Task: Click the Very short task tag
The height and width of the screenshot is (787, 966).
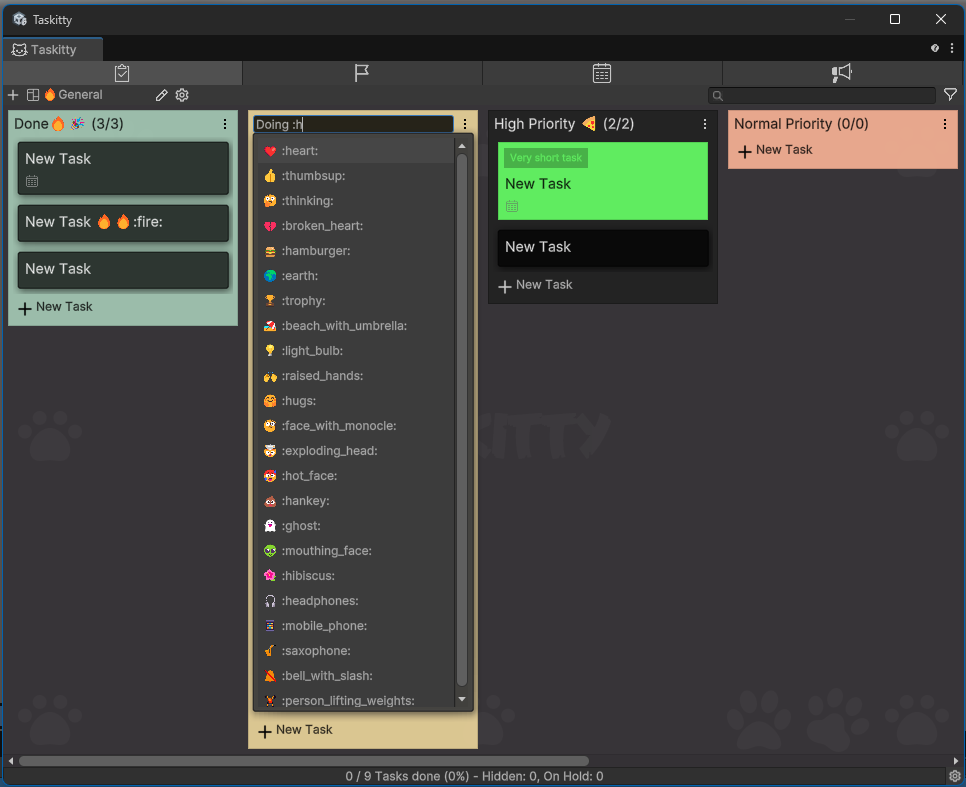Action: click(546, 158)
